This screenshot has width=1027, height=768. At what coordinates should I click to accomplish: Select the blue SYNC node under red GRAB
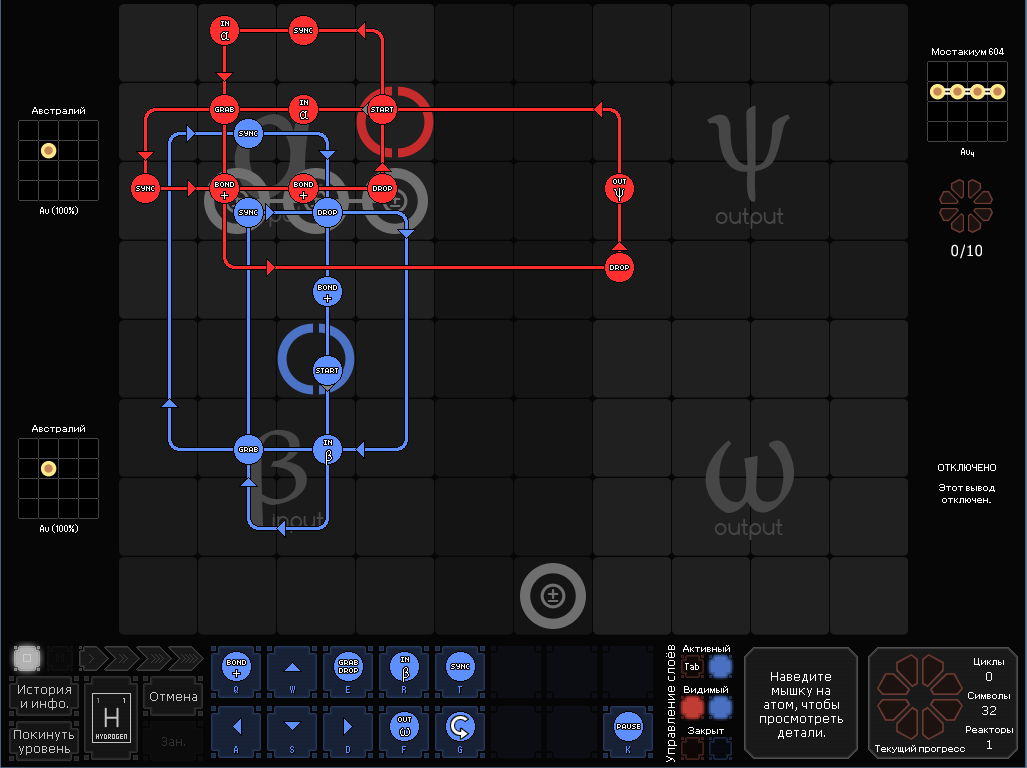pyautogui.click(x=248, y=134)
